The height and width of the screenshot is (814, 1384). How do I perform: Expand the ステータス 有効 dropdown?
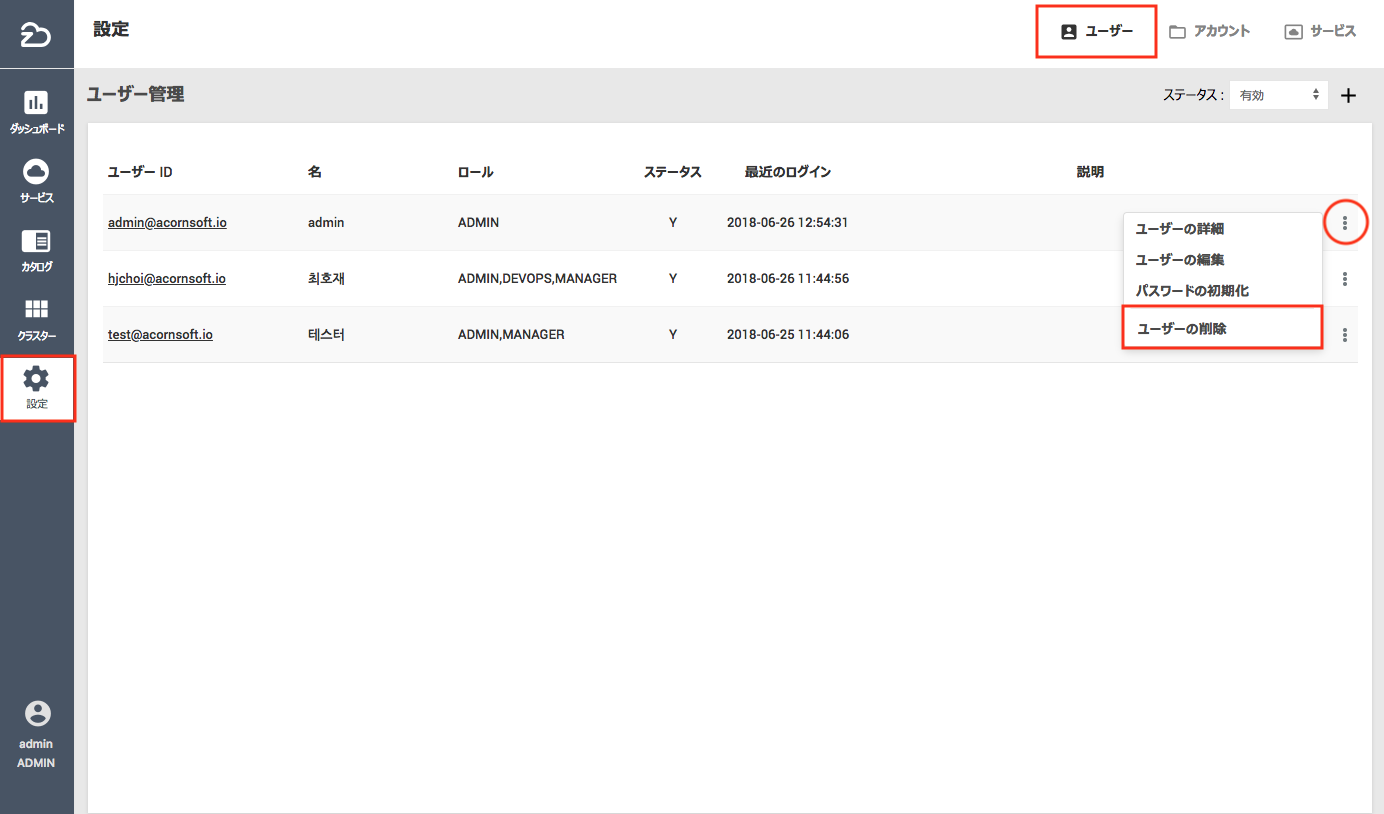coord(1278,96)
